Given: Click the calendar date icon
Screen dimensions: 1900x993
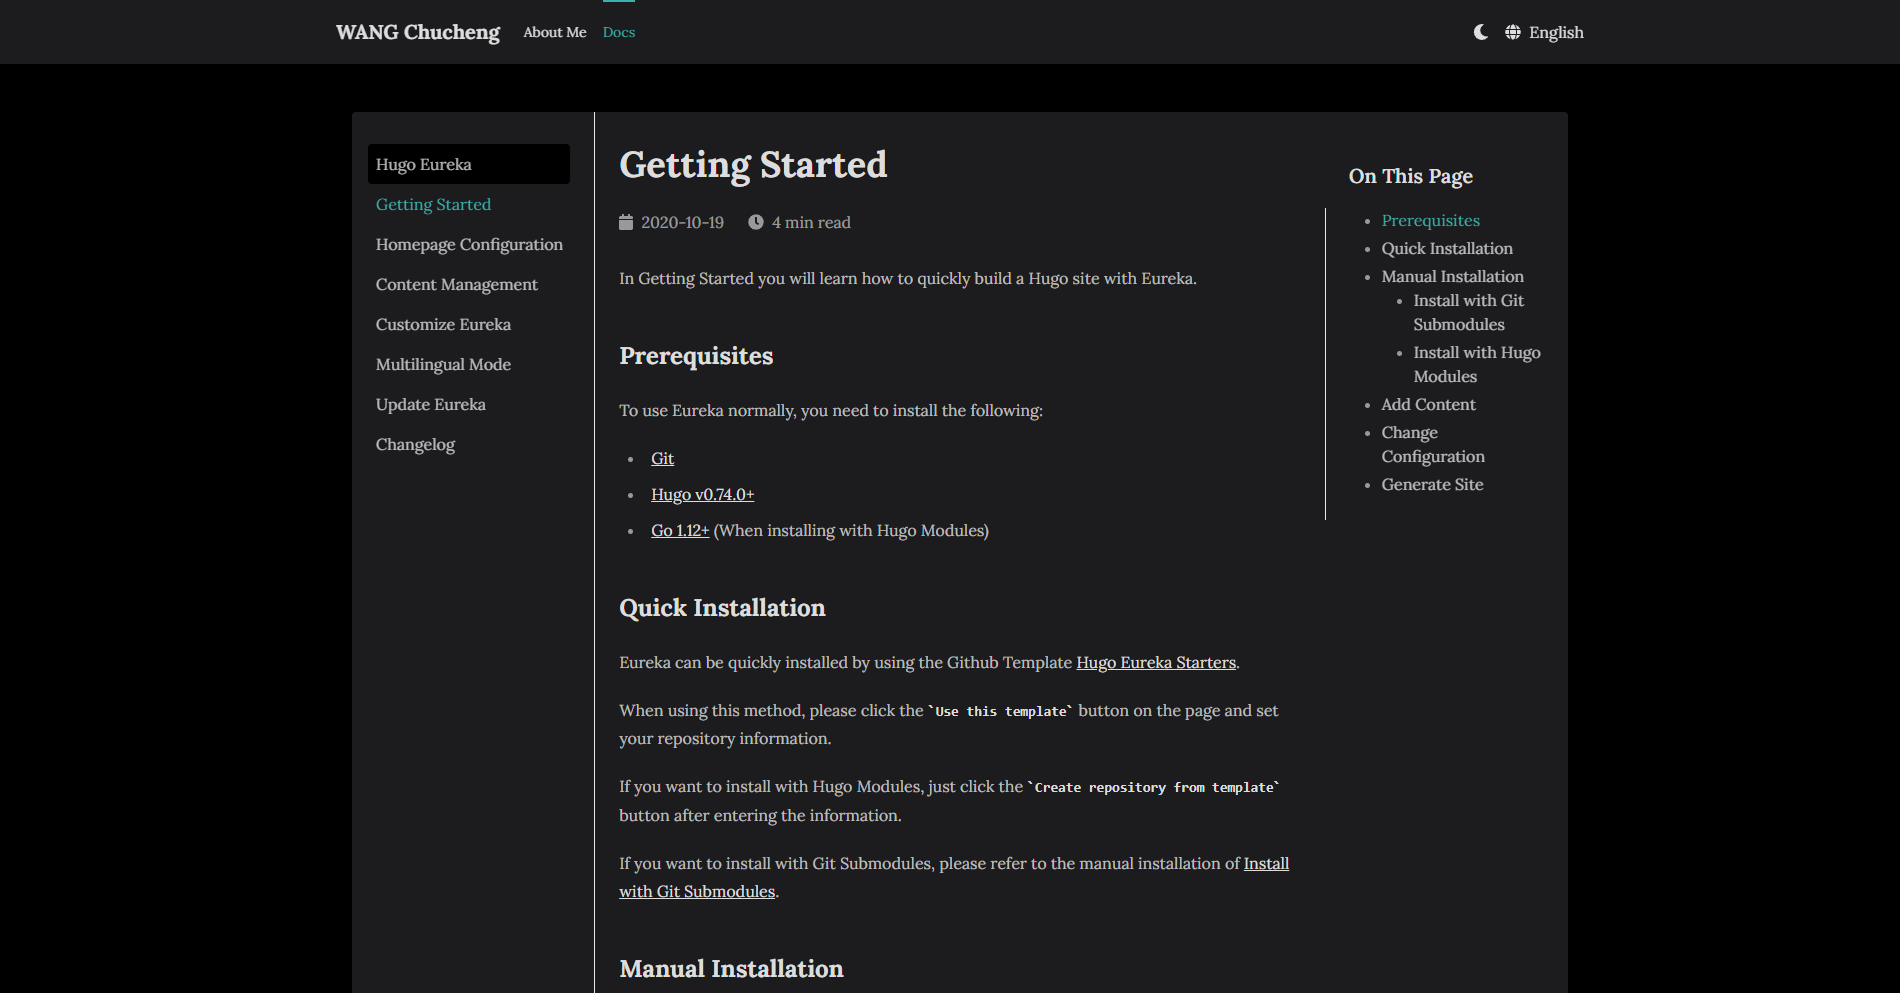Looking at the screenshot, I should (x=626, y=222).
